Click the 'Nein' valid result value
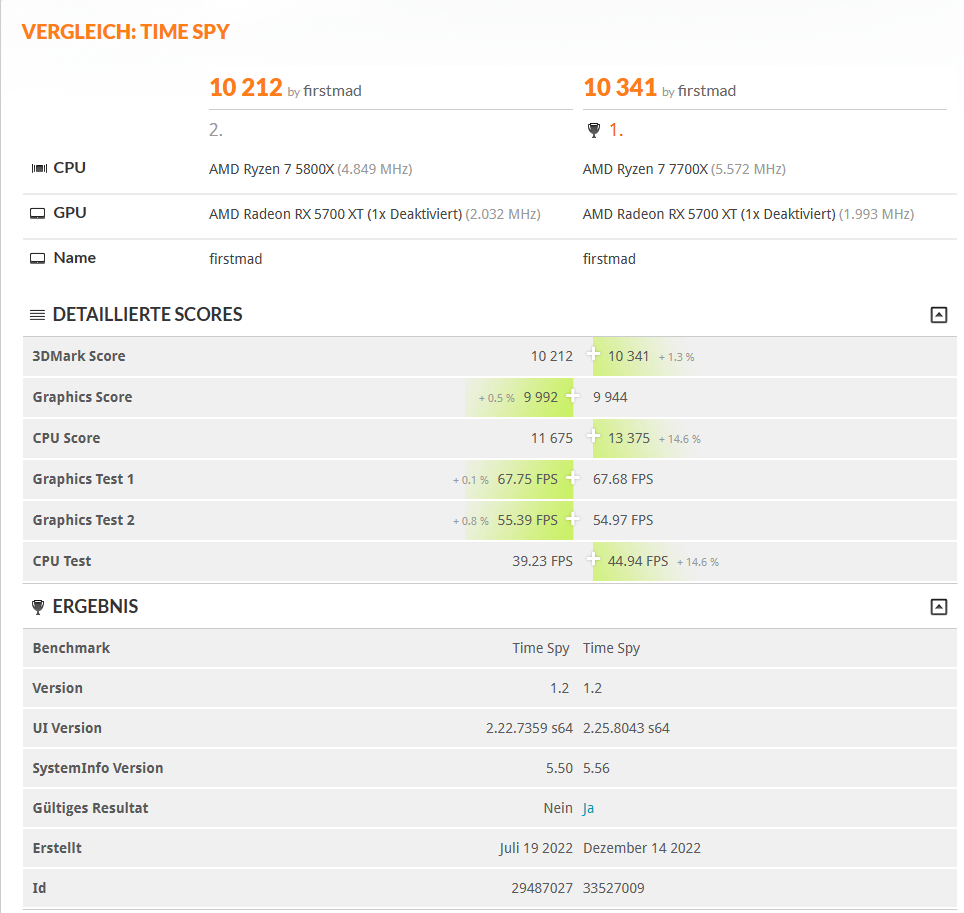The height and width of the screenshot is (913, 964). tap(558, 808)
